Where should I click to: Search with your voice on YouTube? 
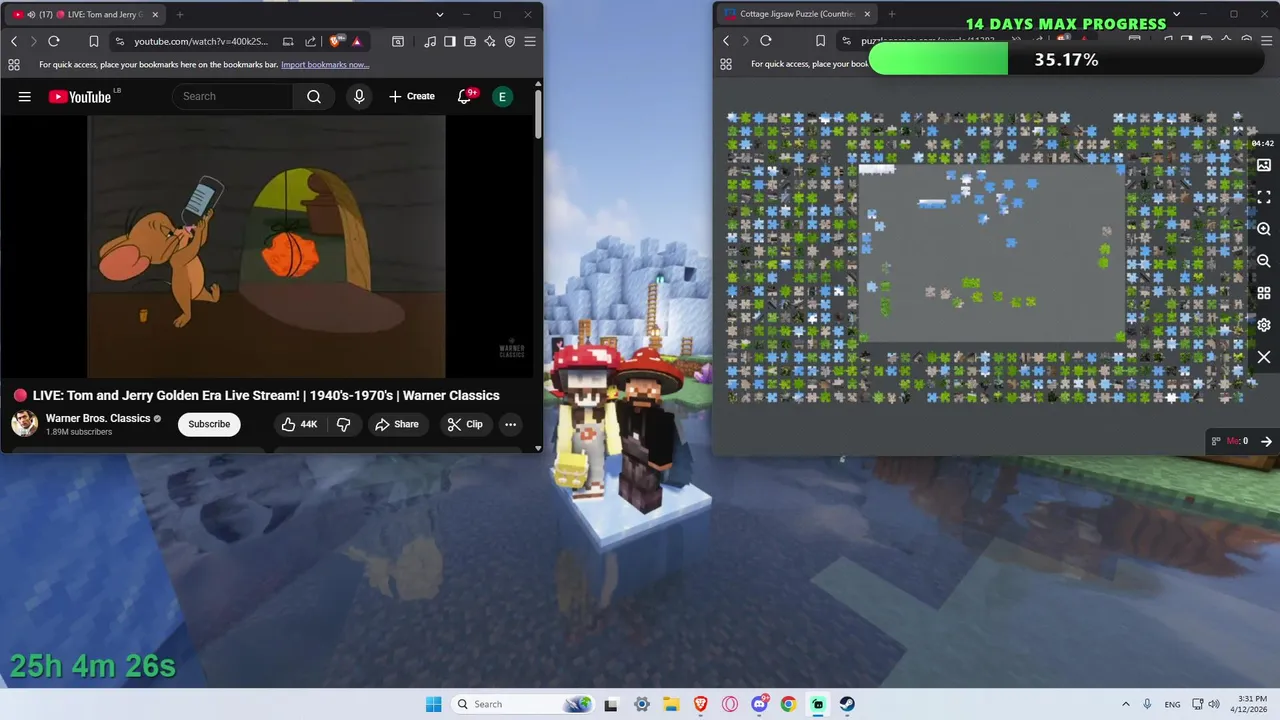click(x=359, y=96)
